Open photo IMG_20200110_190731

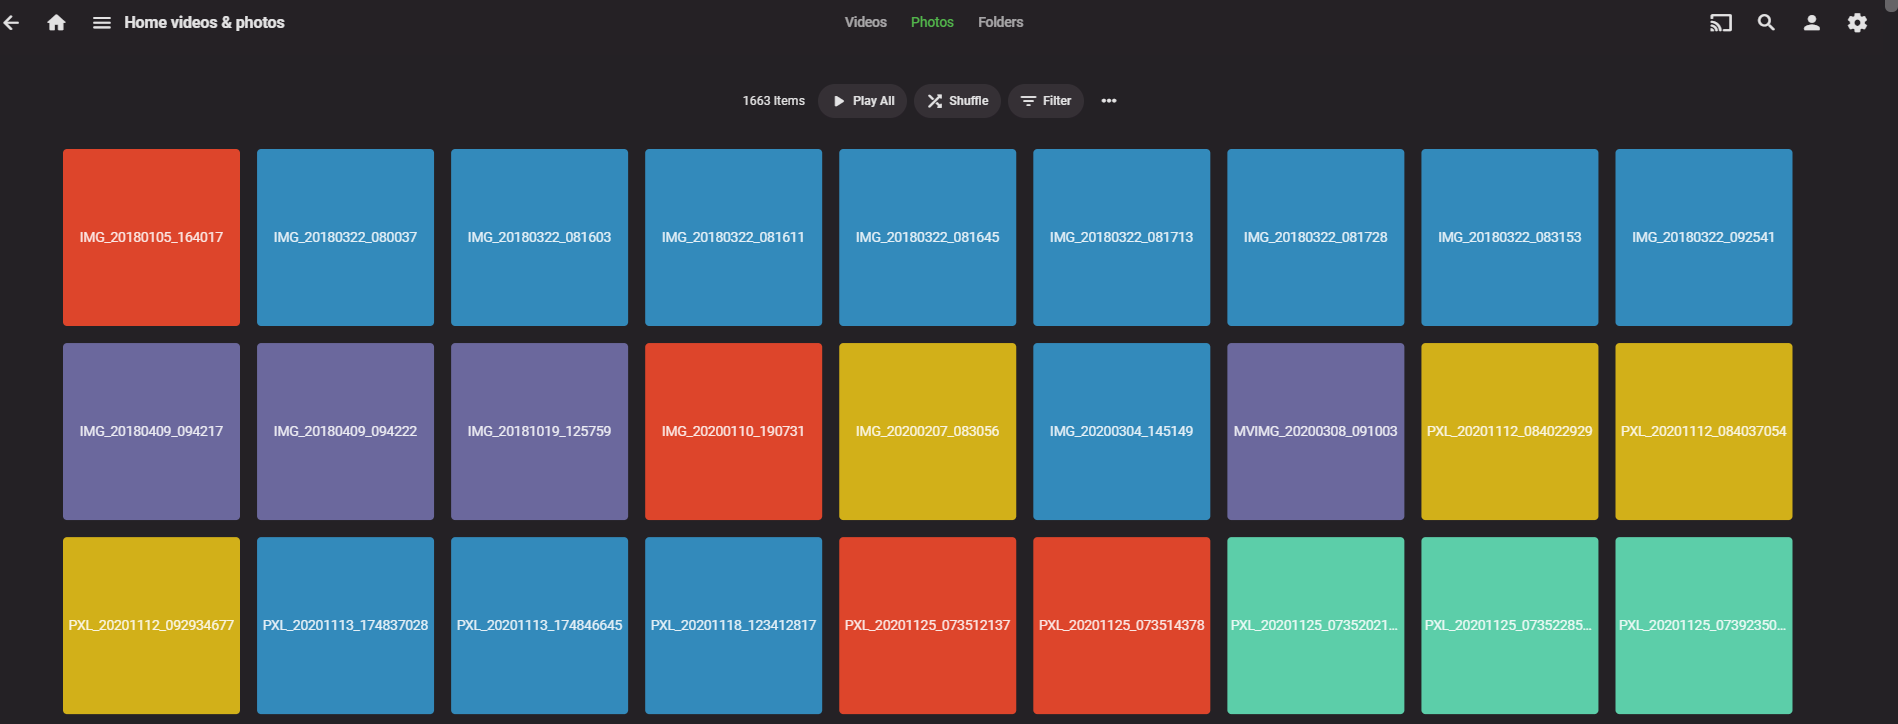[x=733, y=431]
